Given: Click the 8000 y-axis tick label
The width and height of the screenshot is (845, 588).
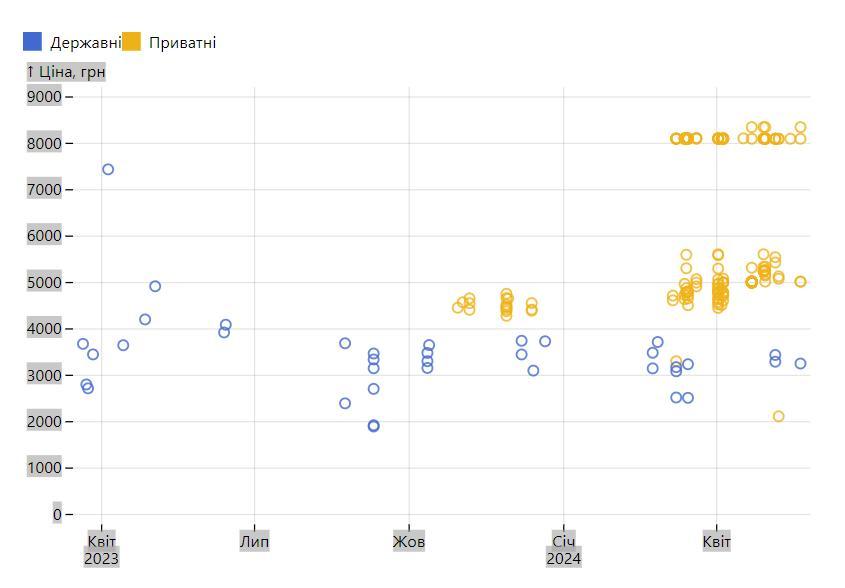Looking at the screenshot, I should click(44, 143).
